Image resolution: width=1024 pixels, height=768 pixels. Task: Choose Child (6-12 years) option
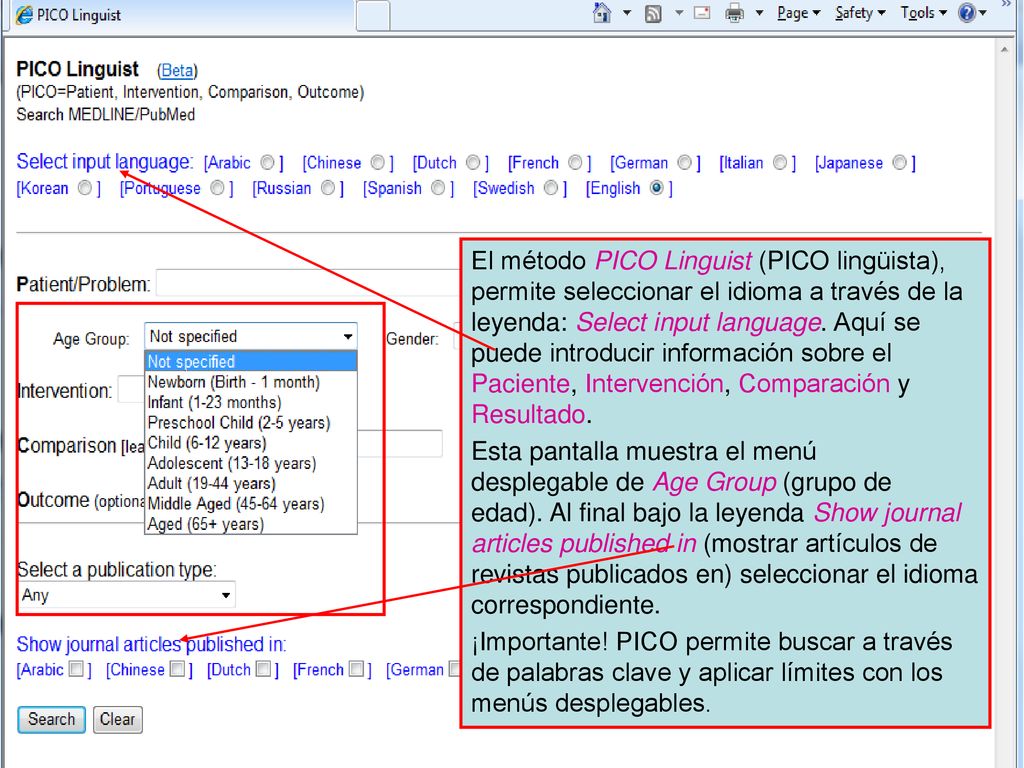pyautogui.click(x=251, y=443)
